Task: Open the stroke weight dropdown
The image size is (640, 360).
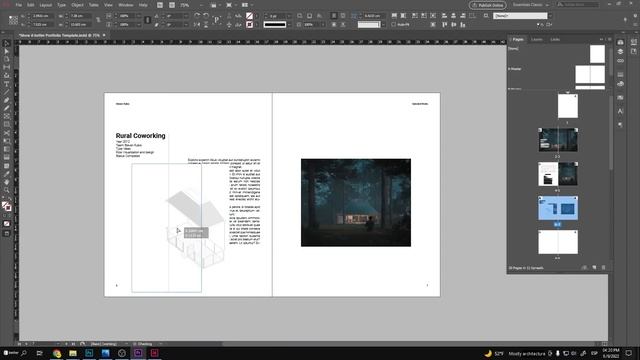Action: [x=289, y=16]
